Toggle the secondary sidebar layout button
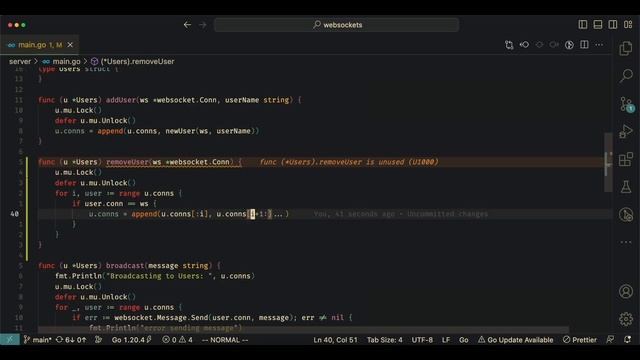640x360 pixels. [613, 24]
